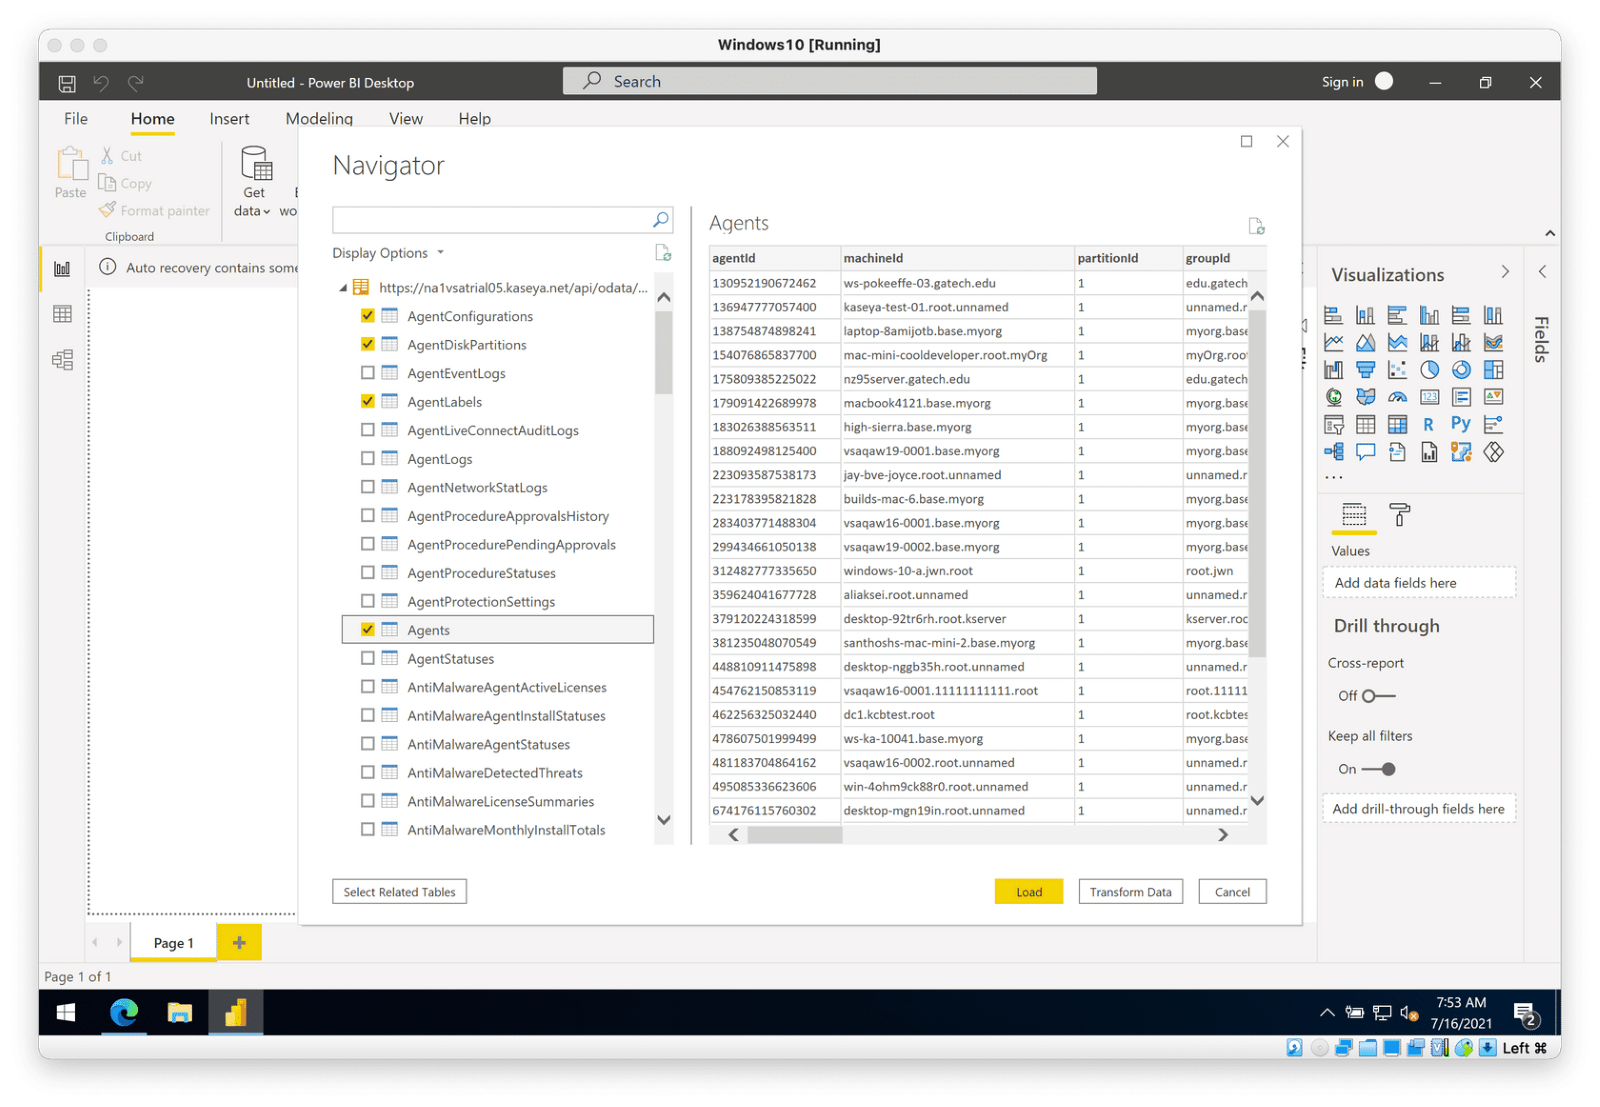This screenshot has width=1600, height=1107.
Task: Insert a Python visual
Action: (x=1461, y=425)
